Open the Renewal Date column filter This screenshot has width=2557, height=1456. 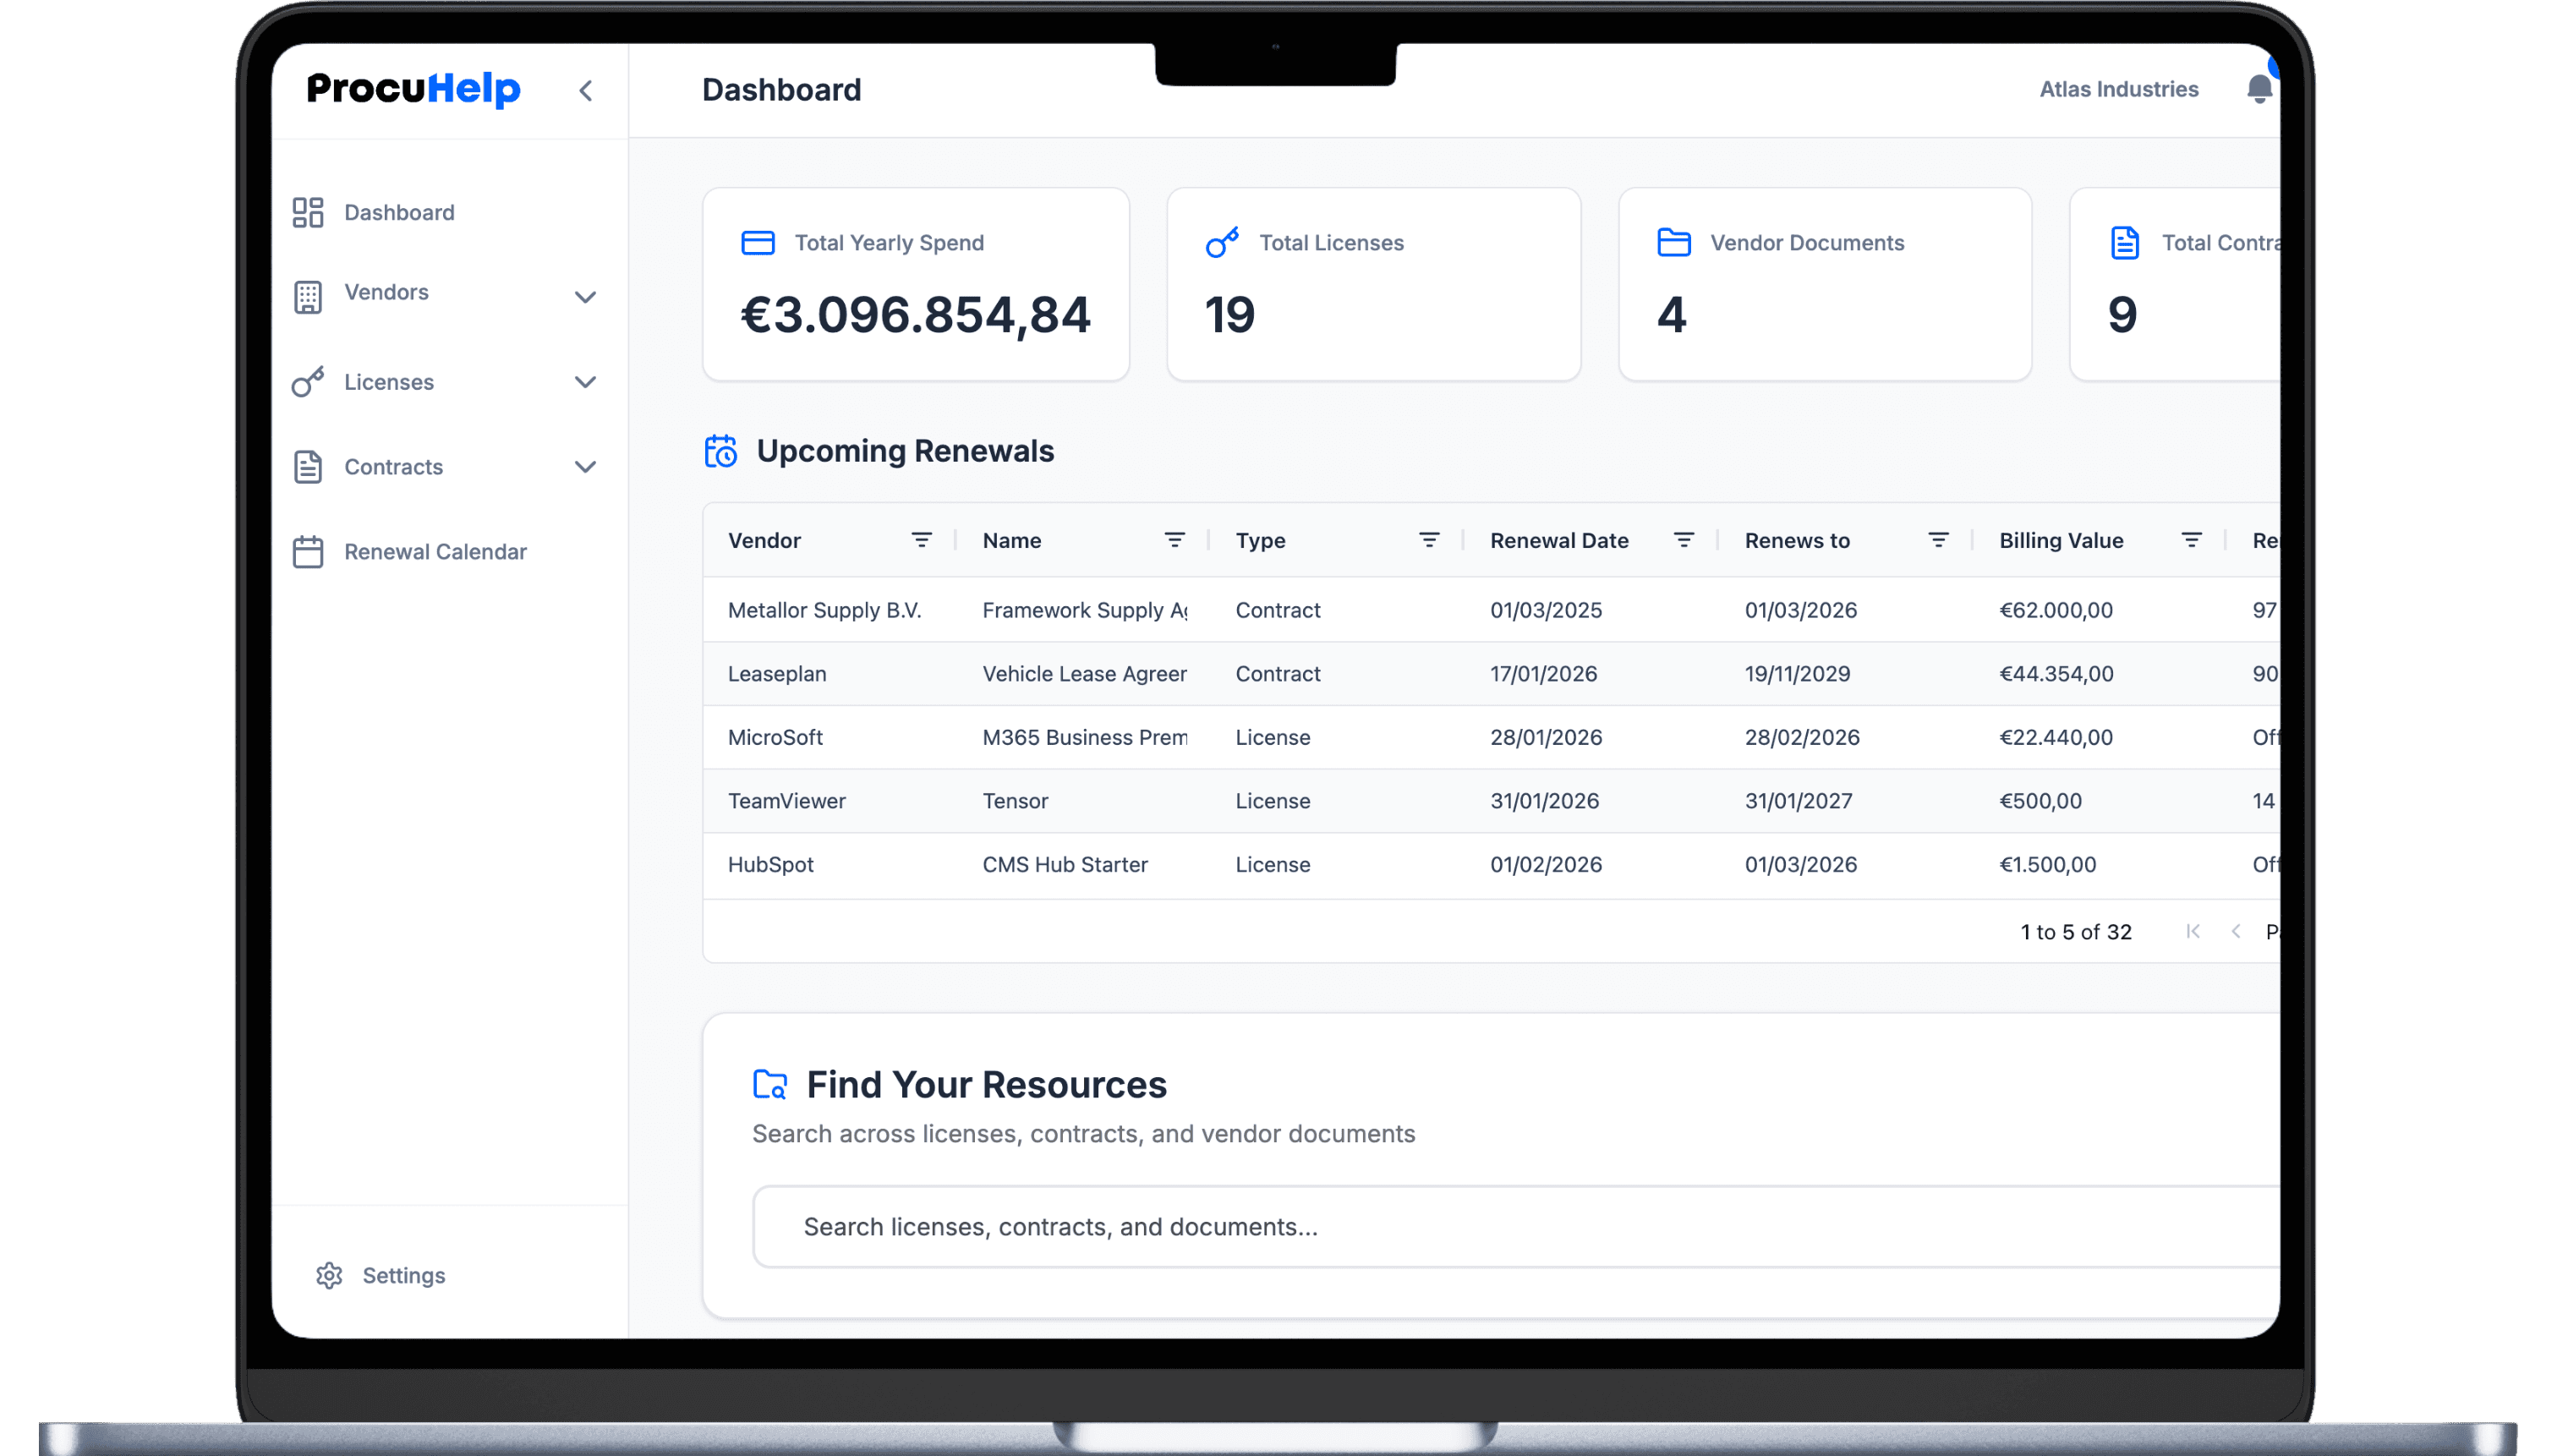coord(1683,540)
